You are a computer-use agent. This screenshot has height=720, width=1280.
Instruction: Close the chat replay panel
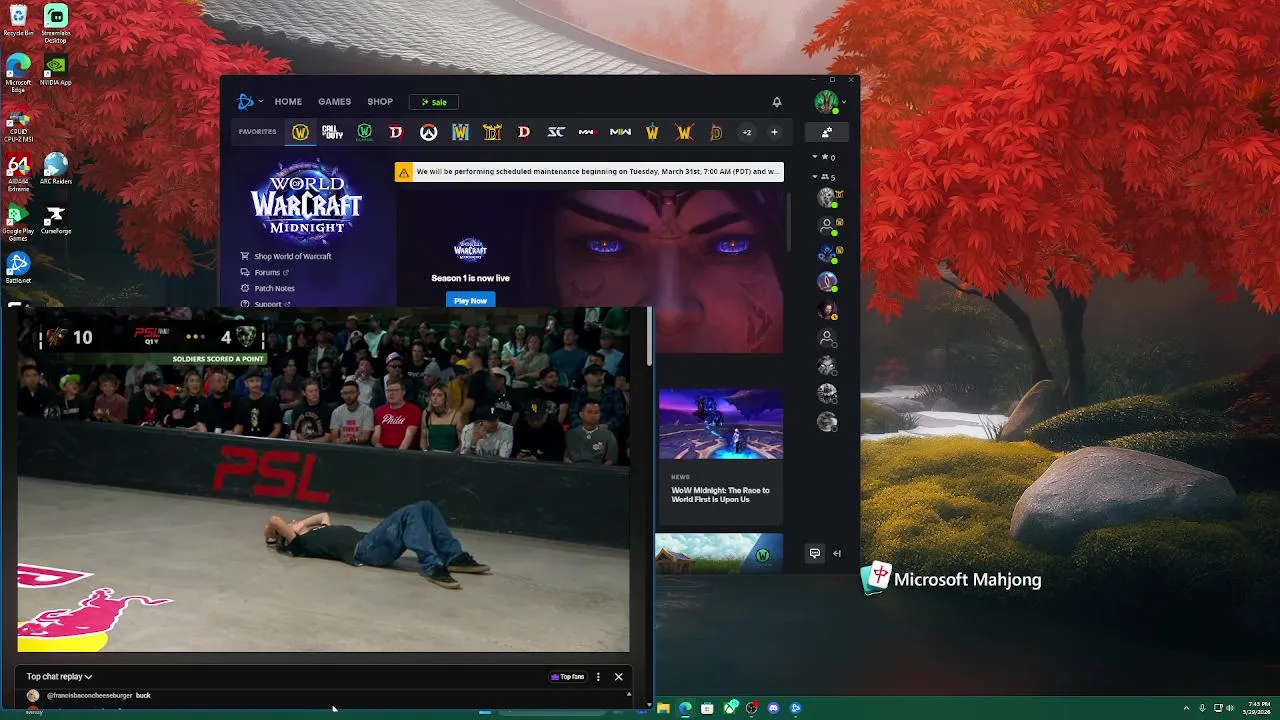coord(618,677)
